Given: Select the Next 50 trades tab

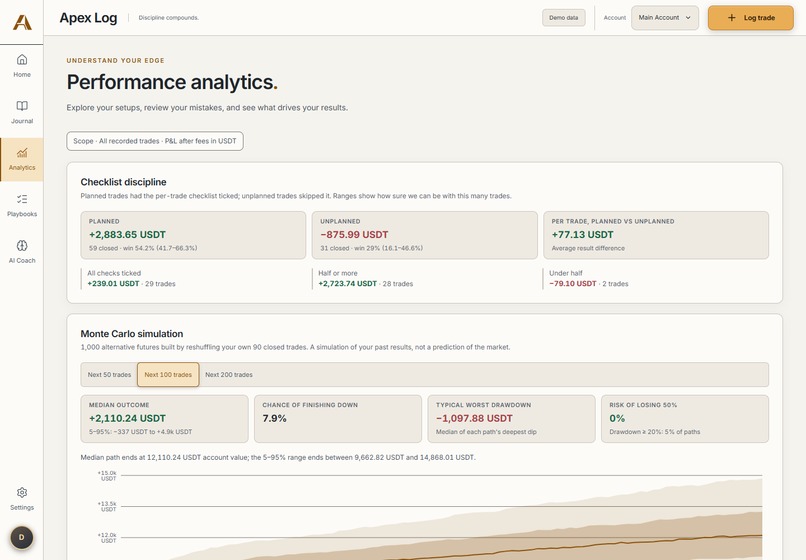Looking at the screenshot, I should 109,374.
